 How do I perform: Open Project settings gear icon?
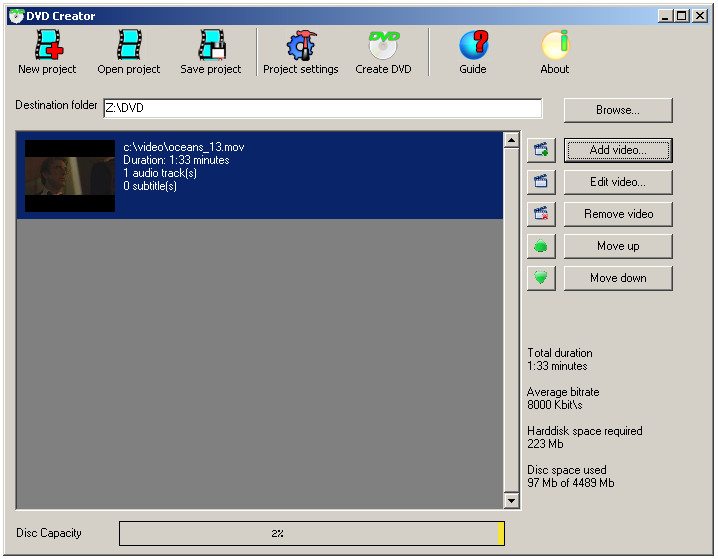(x=301, y=45)
